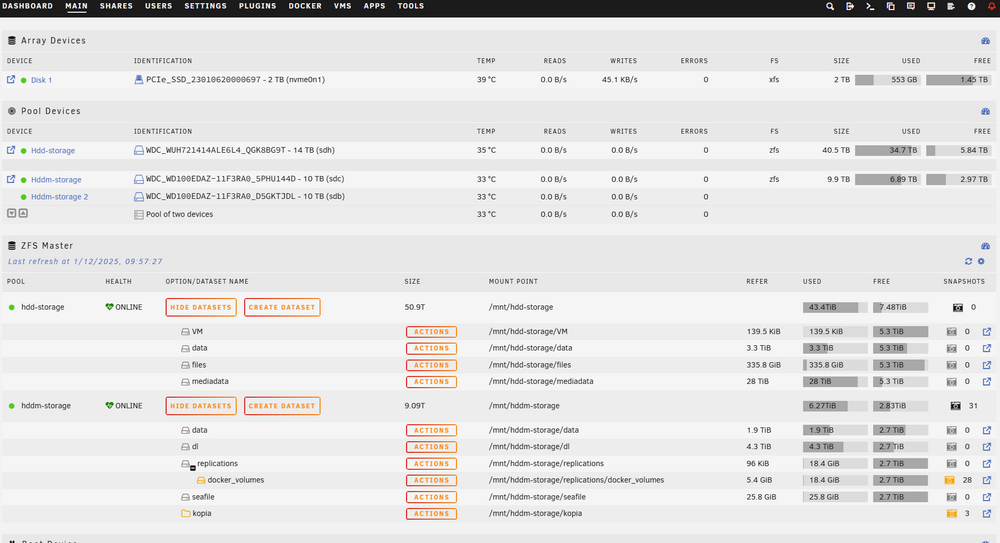
Task: Open ACTIONS menu for kopia
Action: (431, 514)
